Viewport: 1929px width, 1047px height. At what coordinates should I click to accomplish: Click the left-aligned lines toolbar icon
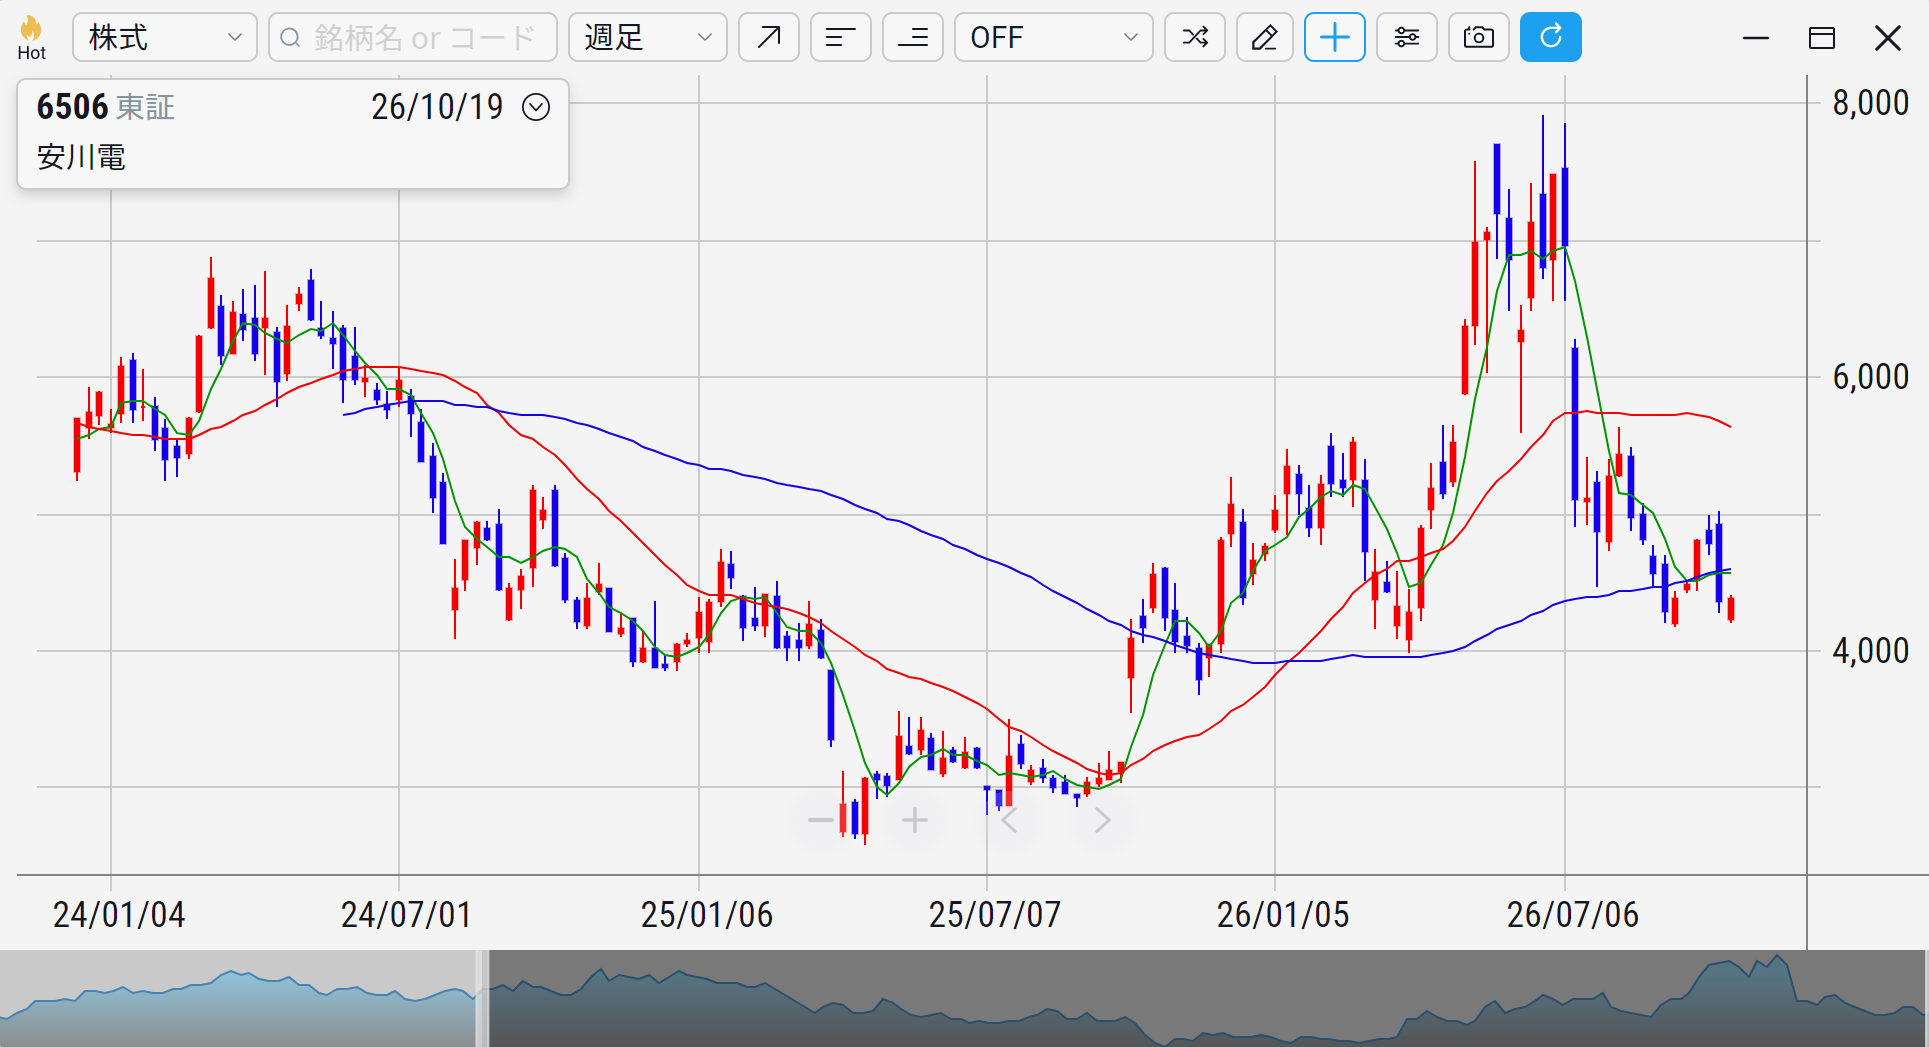click(x=840, y=38)
